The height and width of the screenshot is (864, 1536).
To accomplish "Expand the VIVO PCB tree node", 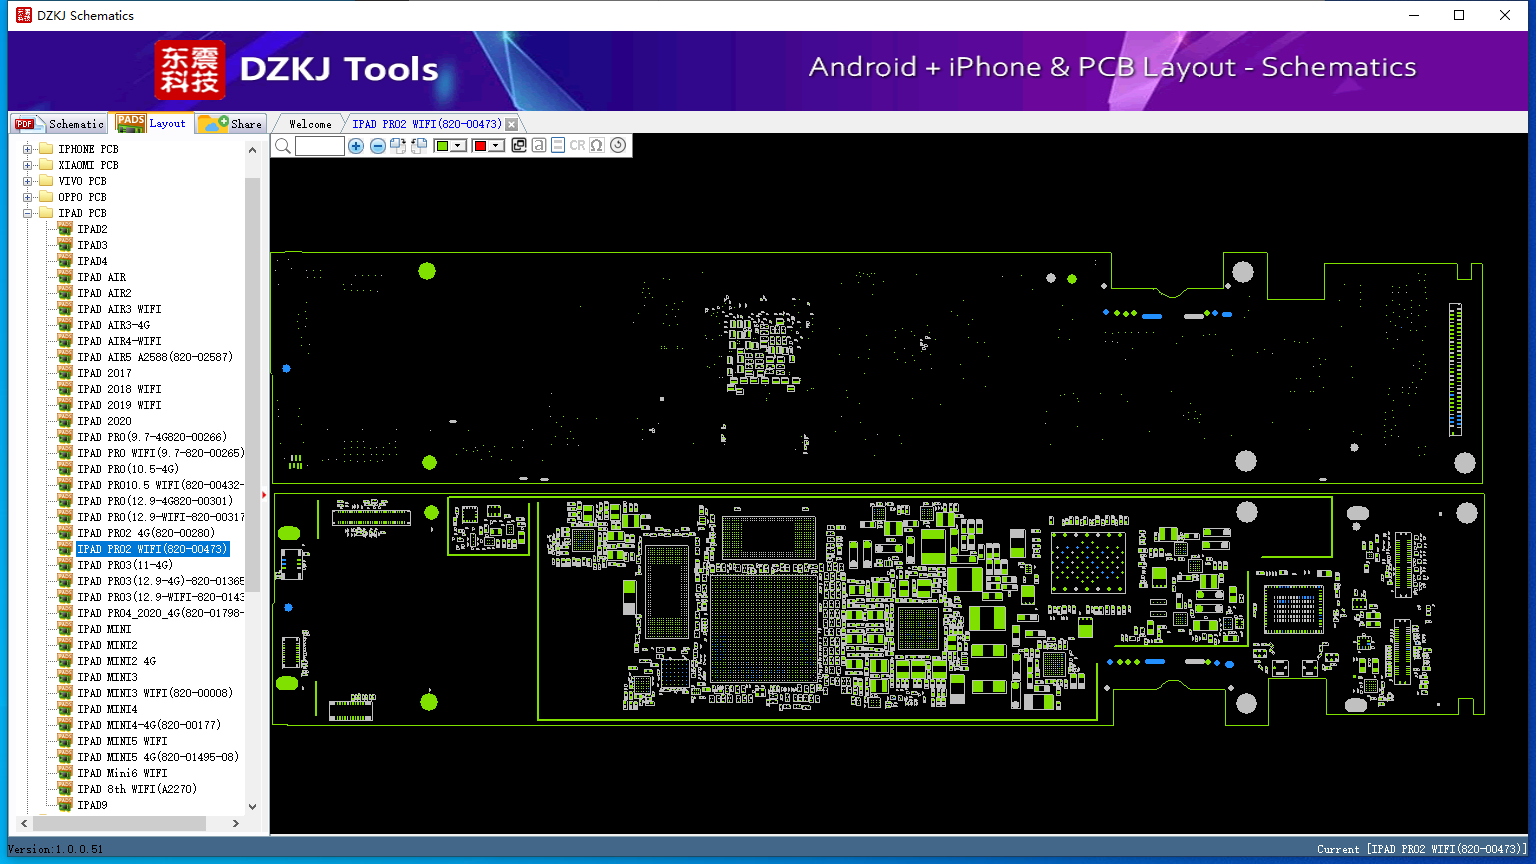I will 28,181.
